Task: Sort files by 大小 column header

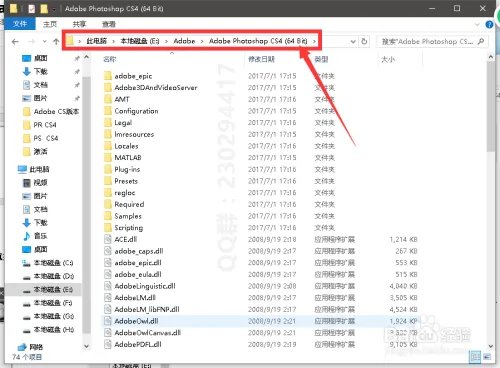Action: [388, 59]
